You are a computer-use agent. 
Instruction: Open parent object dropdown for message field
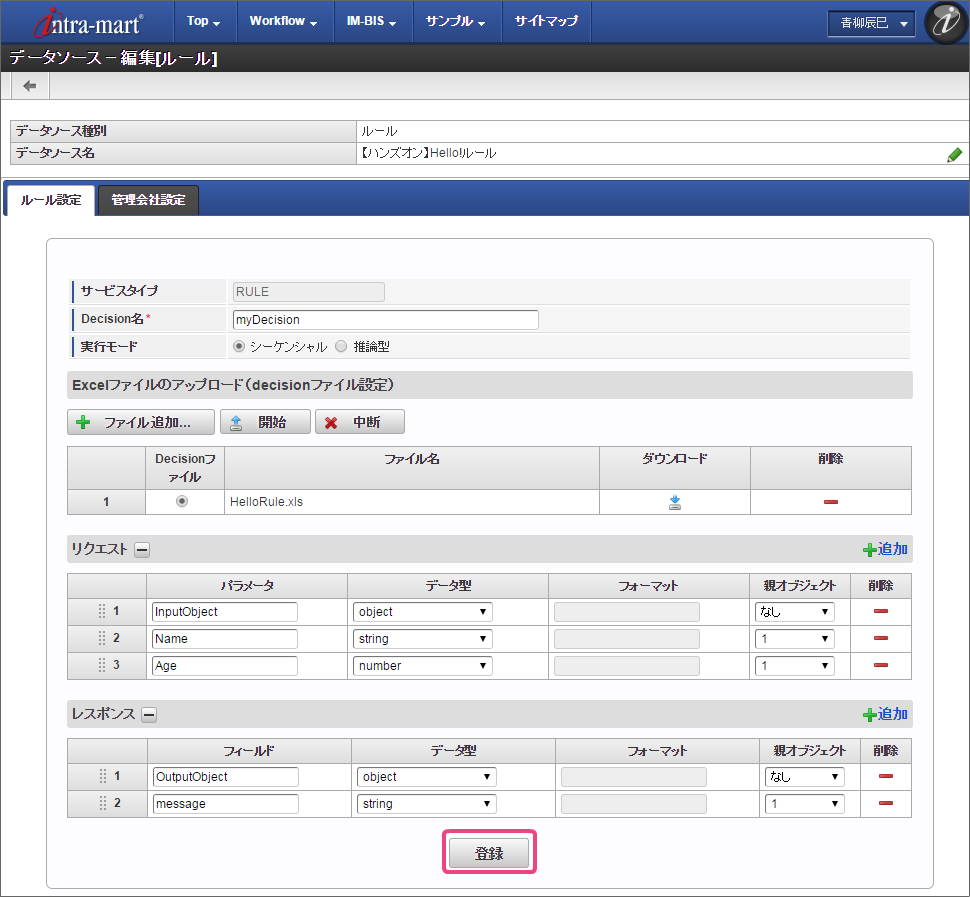click(x=804, y=803)
